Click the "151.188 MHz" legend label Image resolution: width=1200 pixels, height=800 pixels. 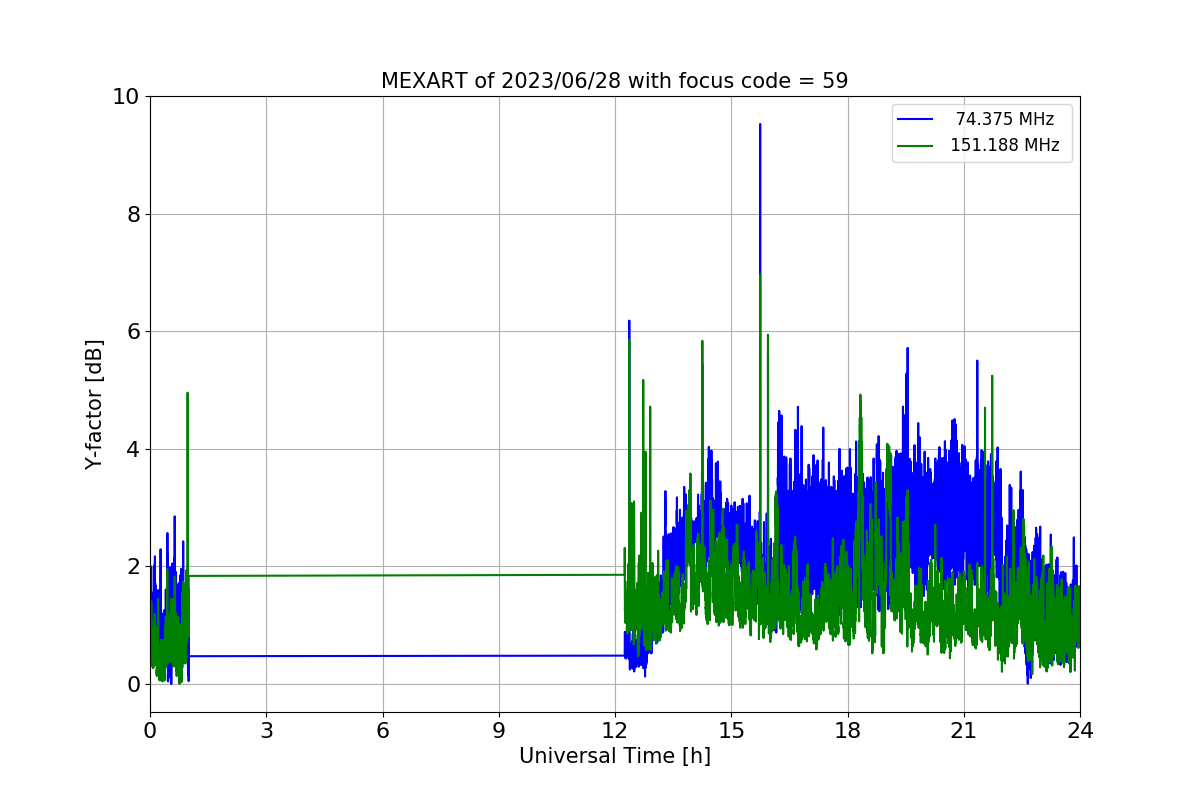click(x=1004, y=146)
